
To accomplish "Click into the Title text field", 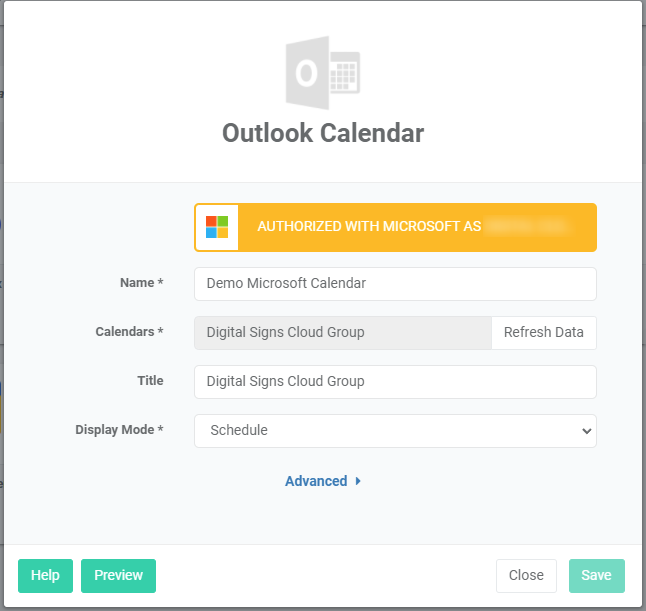I will click(394, 381).
